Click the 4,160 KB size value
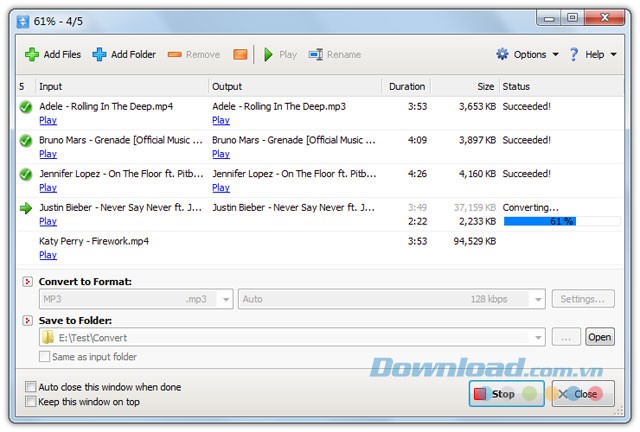The image size is (640, 432). (477, 174)
